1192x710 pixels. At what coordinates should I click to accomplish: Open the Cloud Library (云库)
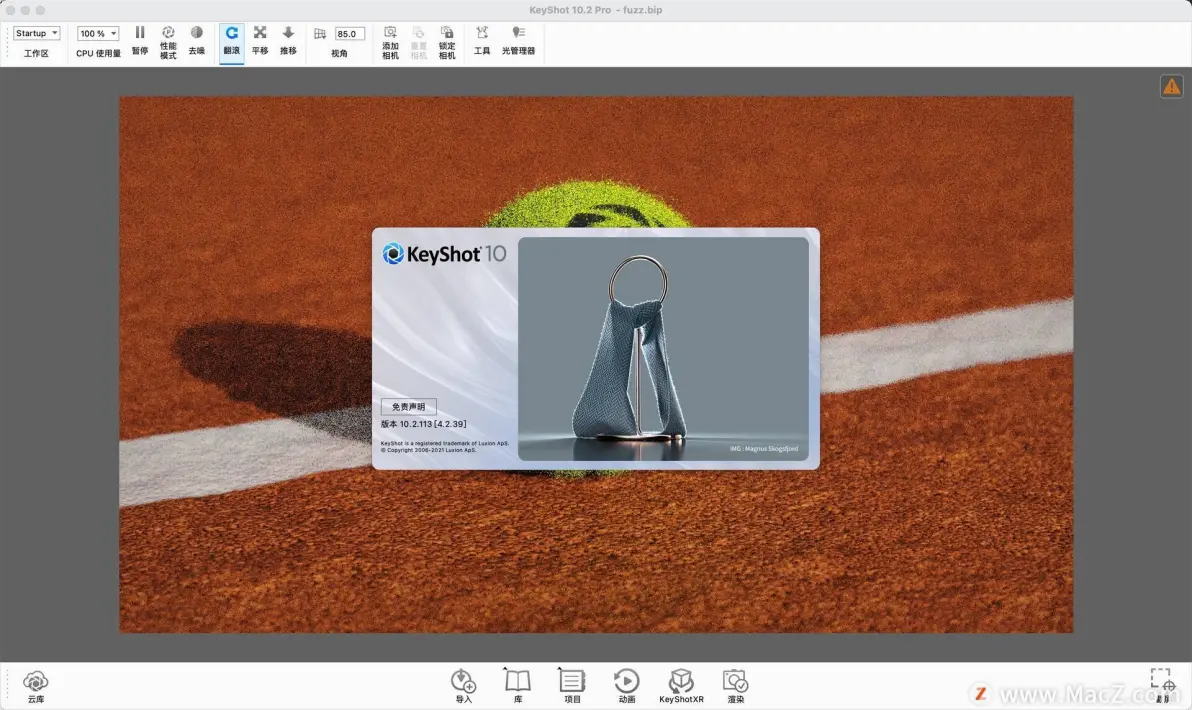coord(36,686)
